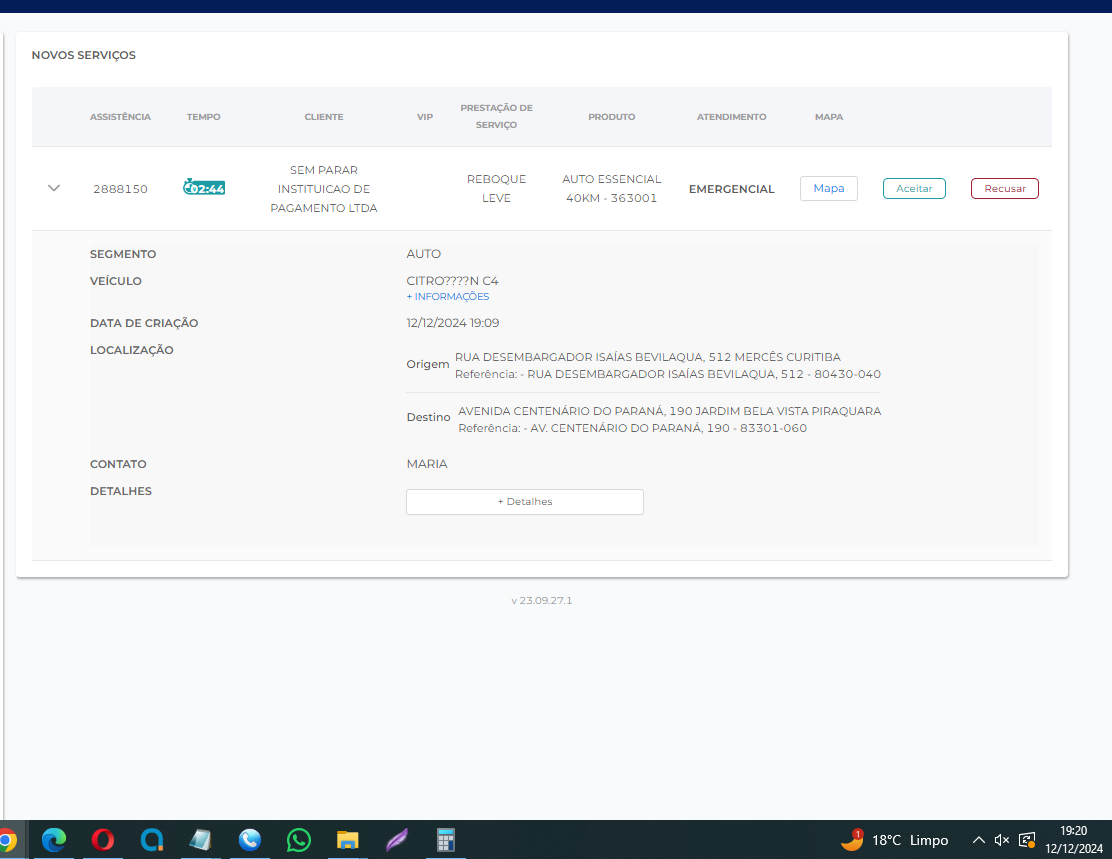The width and height of the screenshot is (1112, 859).
Task: Click the blue phone app taskbar icon
Action: [x=250, y=840]
